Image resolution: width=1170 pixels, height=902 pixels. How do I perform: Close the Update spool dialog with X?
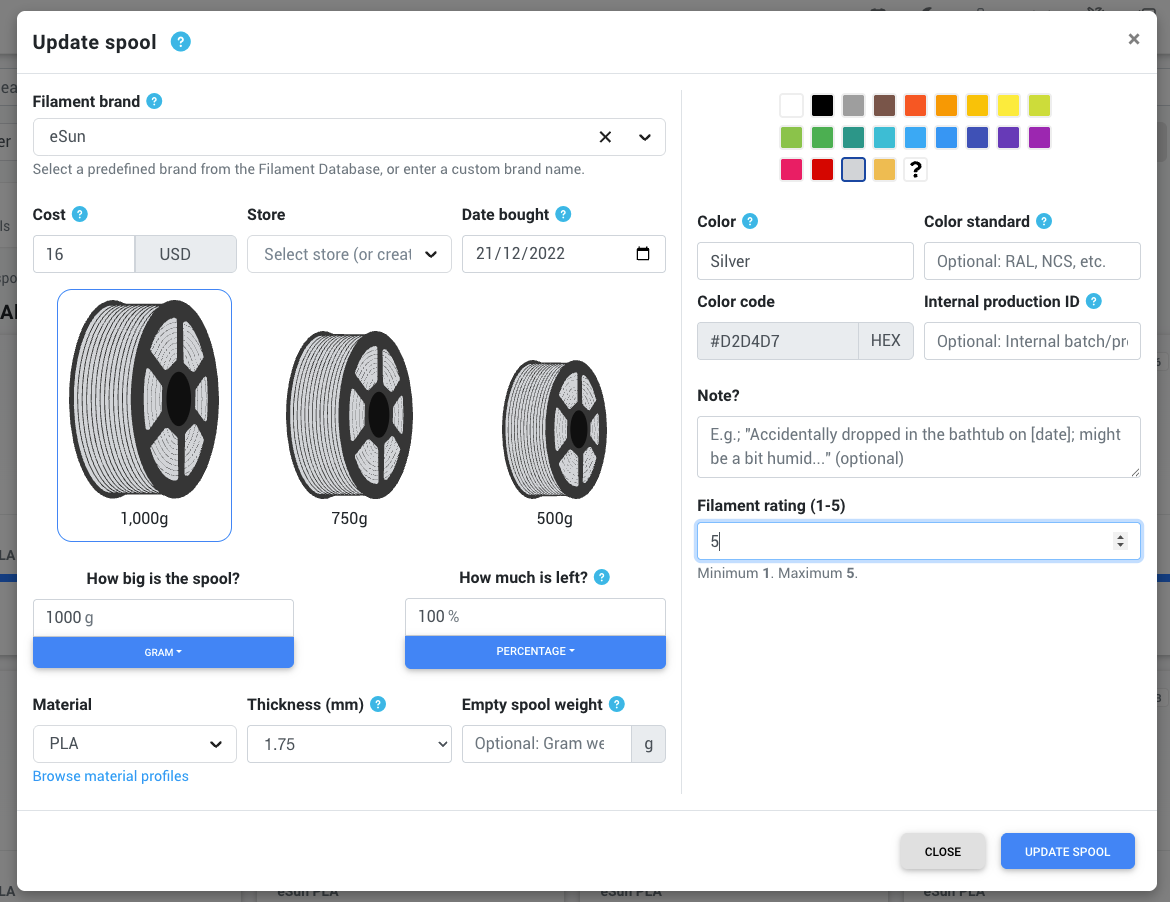1133,39
